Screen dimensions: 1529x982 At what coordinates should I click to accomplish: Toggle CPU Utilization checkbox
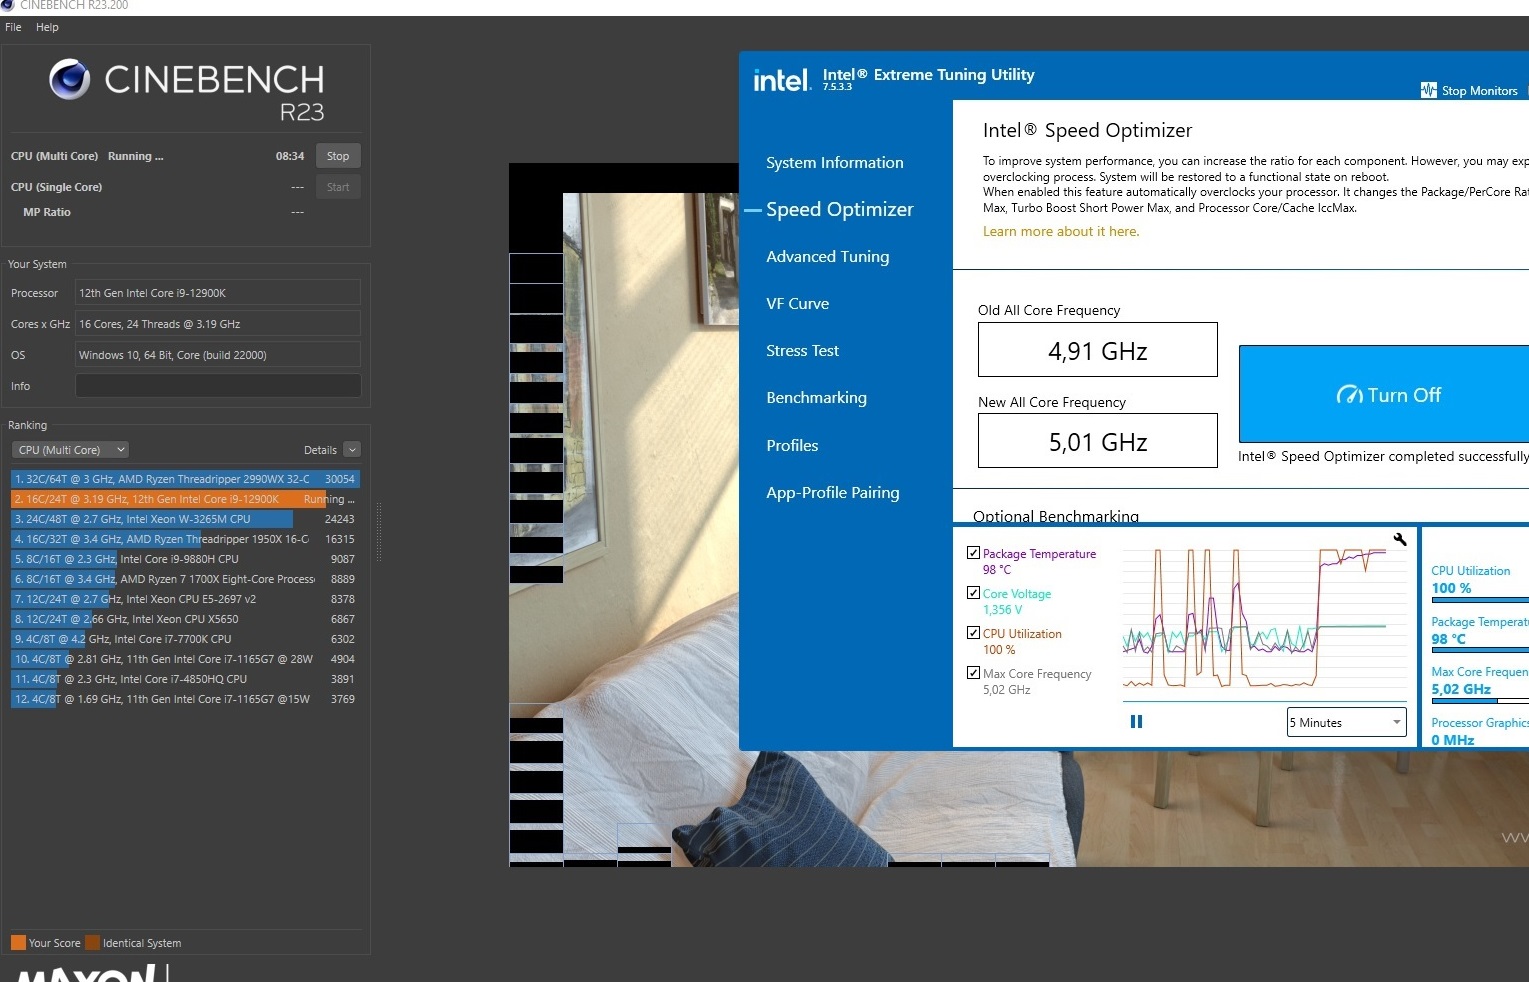click(x=973, y=633)
